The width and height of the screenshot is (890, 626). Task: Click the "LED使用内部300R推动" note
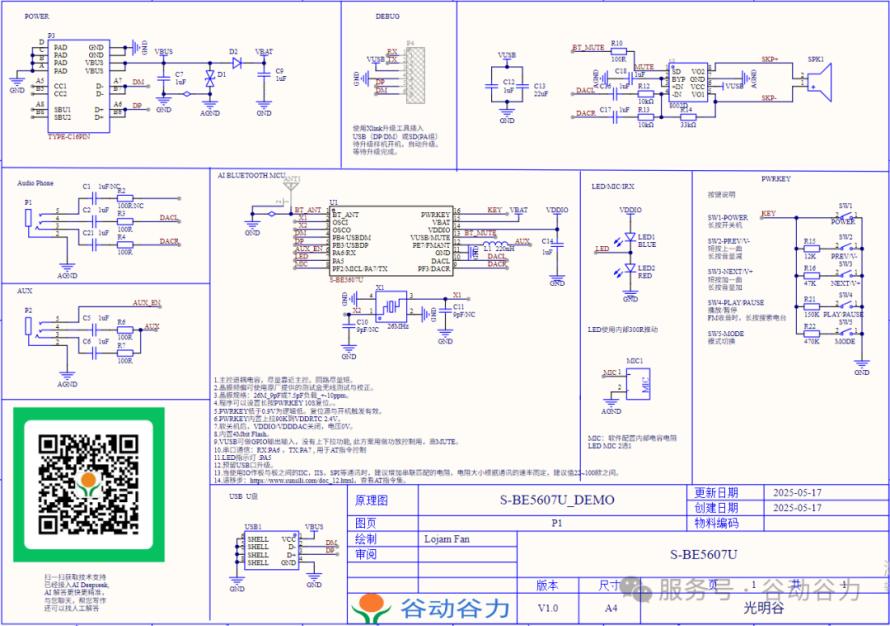pos(623,329)
